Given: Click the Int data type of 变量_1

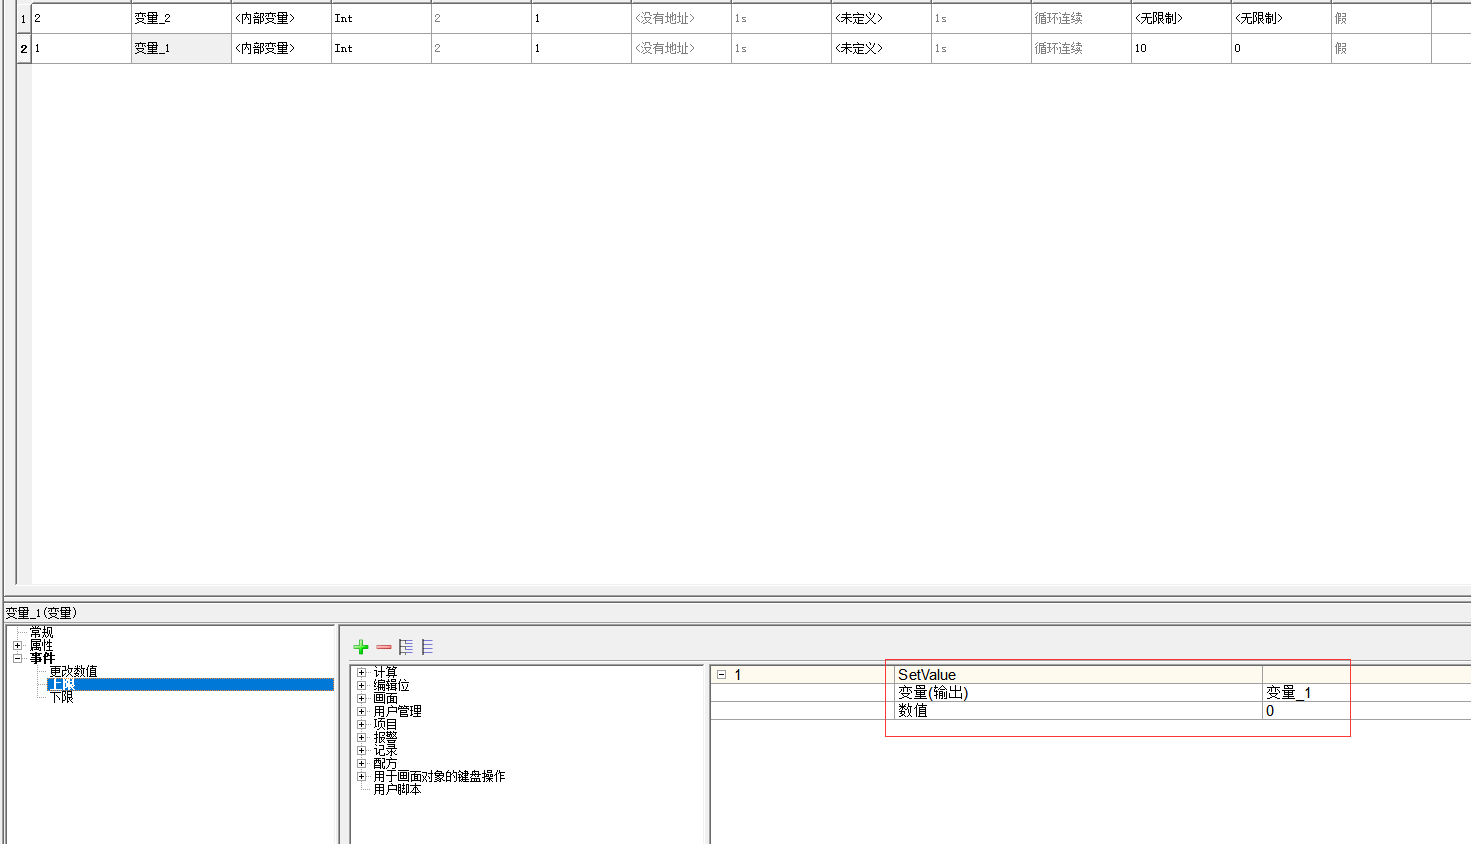Looking at the screenshot, I should pyautogui.click(x=381, y=49).
